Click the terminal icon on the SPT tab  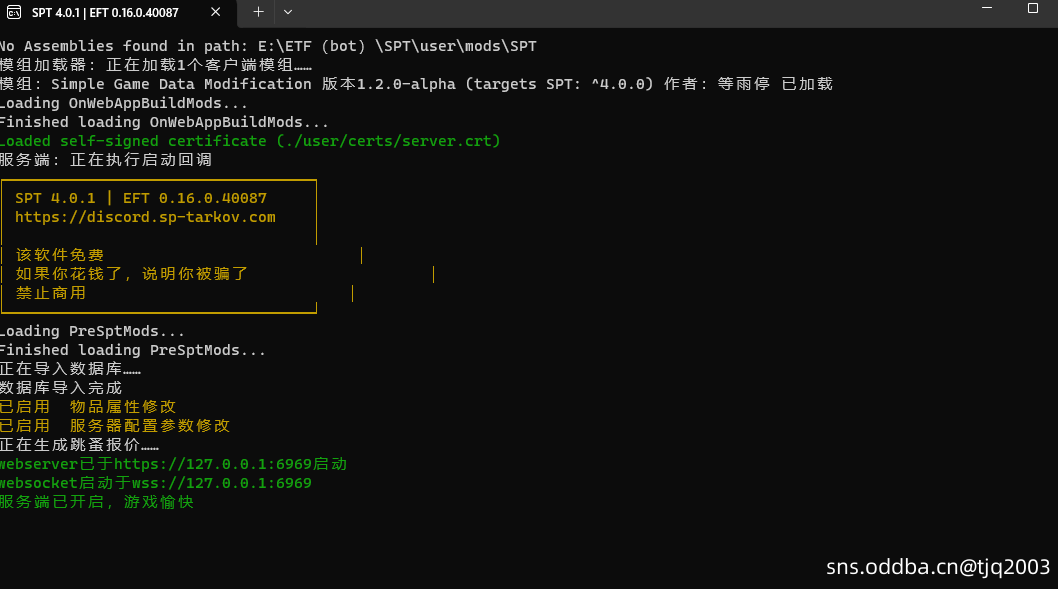coord(14,12)
